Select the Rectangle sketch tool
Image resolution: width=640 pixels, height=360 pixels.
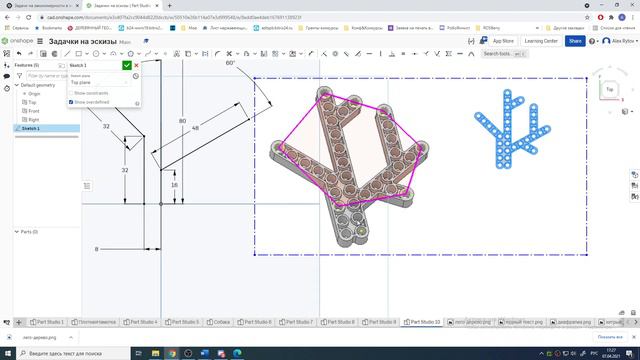click(x=79, y=53)
